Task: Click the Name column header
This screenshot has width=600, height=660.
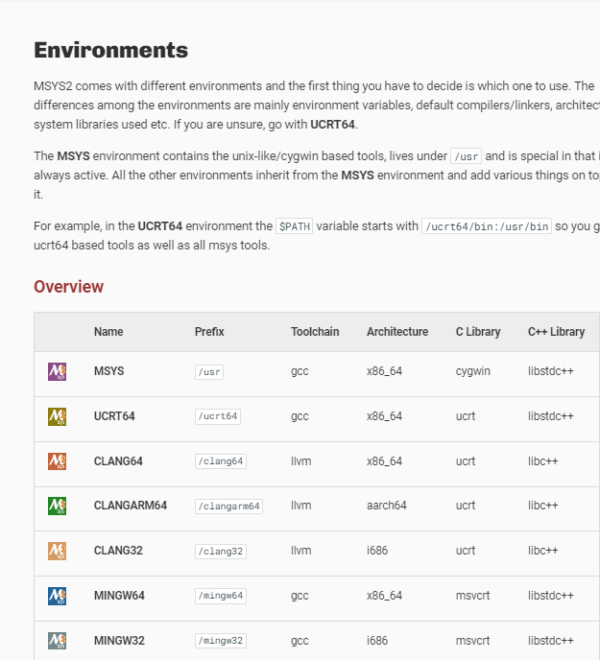Action: coord(108,332)
